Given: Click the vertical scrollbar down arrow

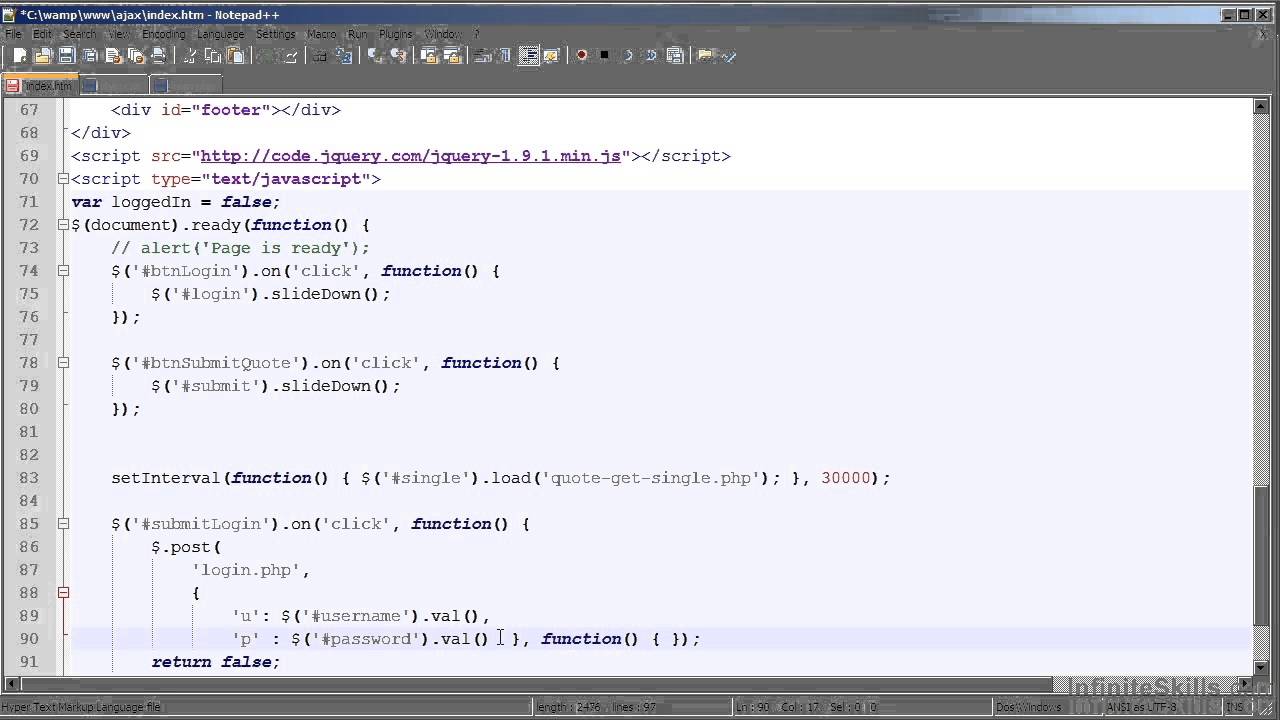Looking at the screenshot, I should 1262,666.
